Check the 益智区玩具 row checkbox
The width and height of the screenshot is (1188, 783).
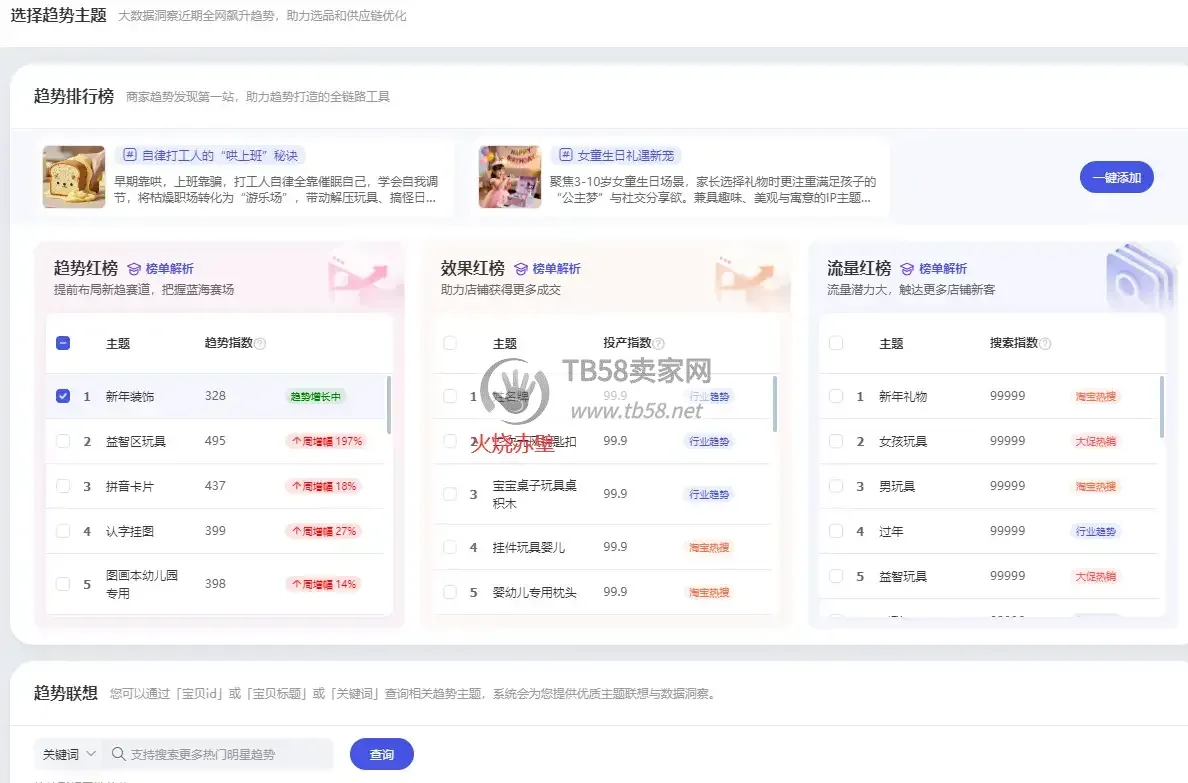tap(63, 441)
